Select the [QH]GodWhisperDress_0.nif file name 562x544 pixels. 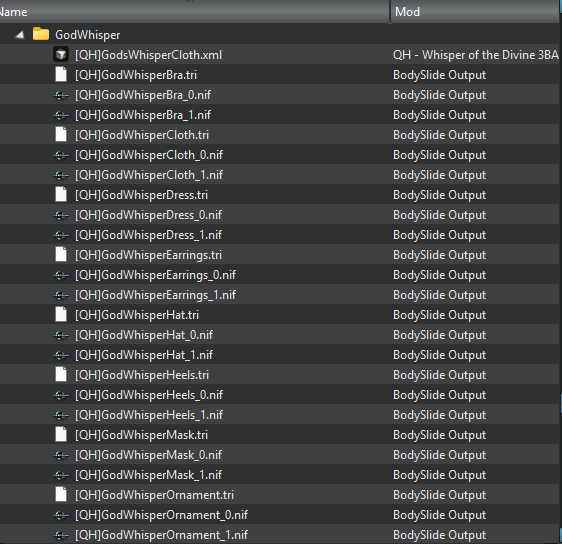(148, 215)
